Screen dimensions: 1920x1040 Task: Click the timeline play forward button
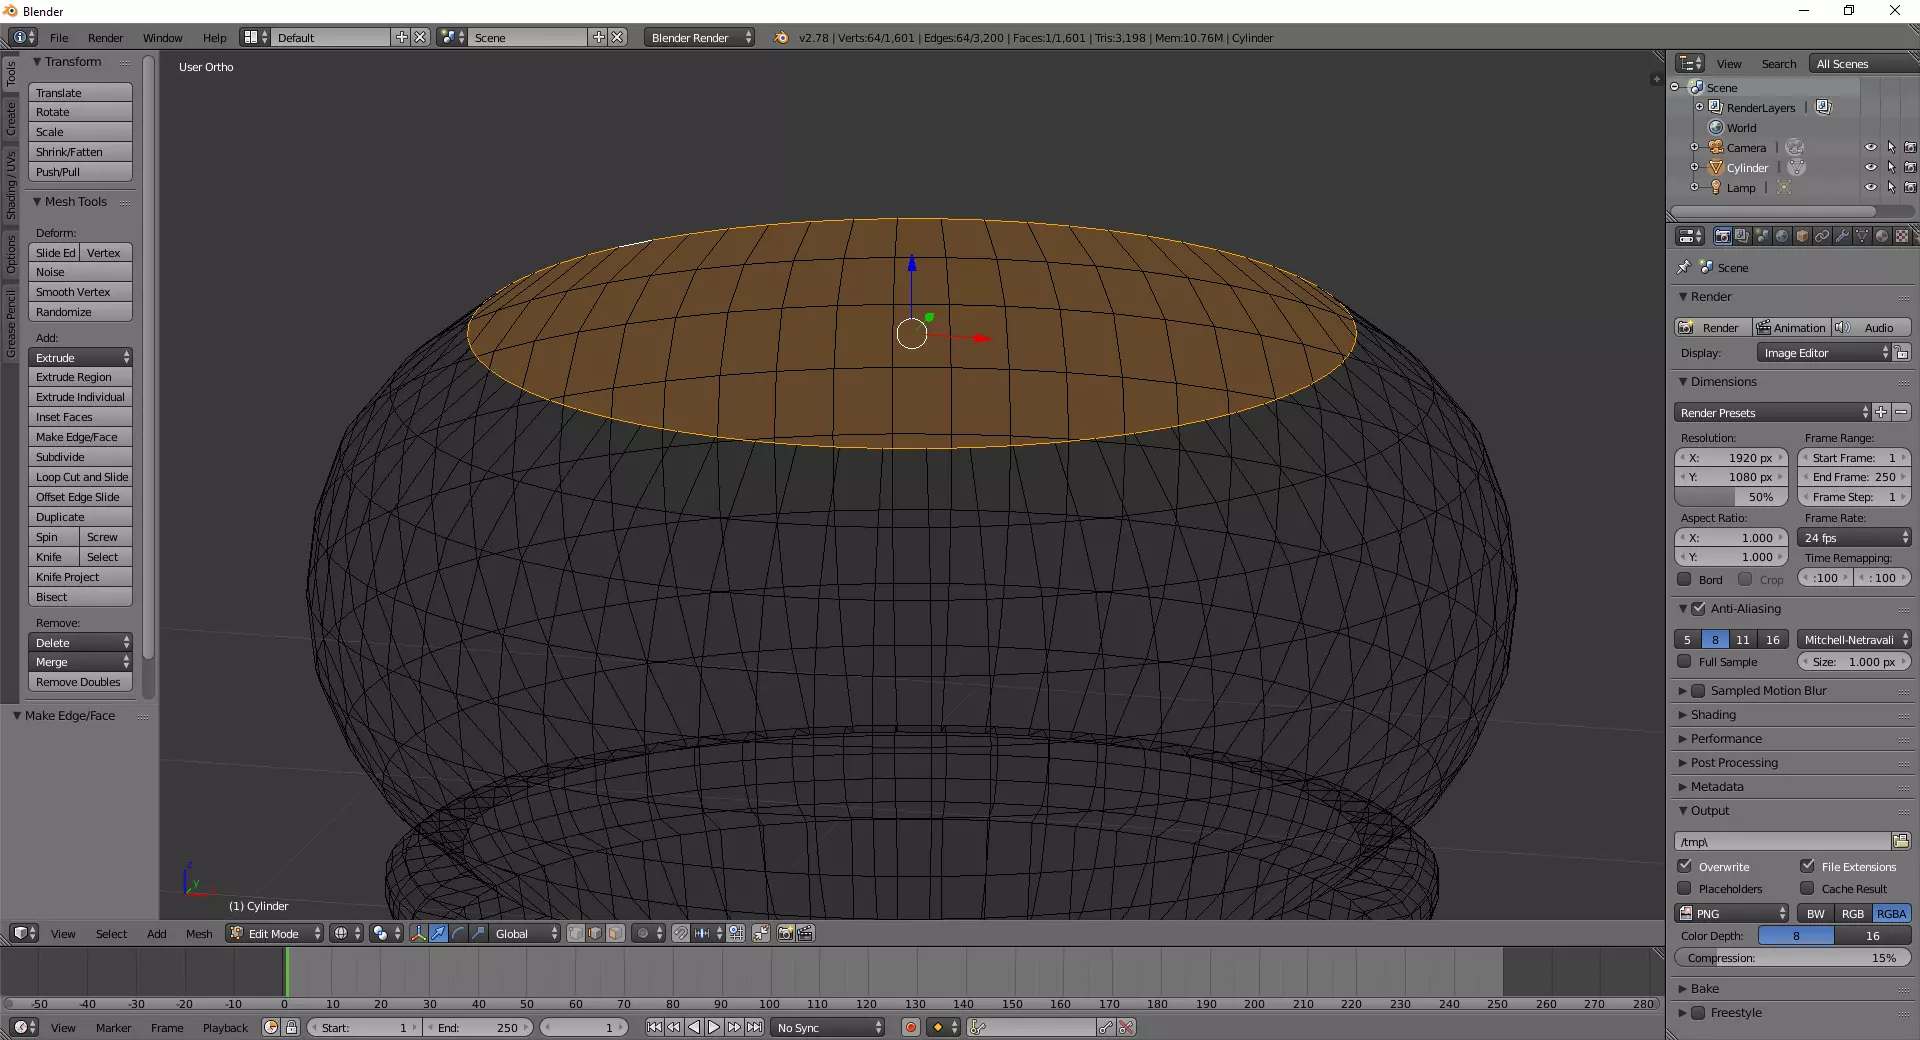tap(714, 1027)
